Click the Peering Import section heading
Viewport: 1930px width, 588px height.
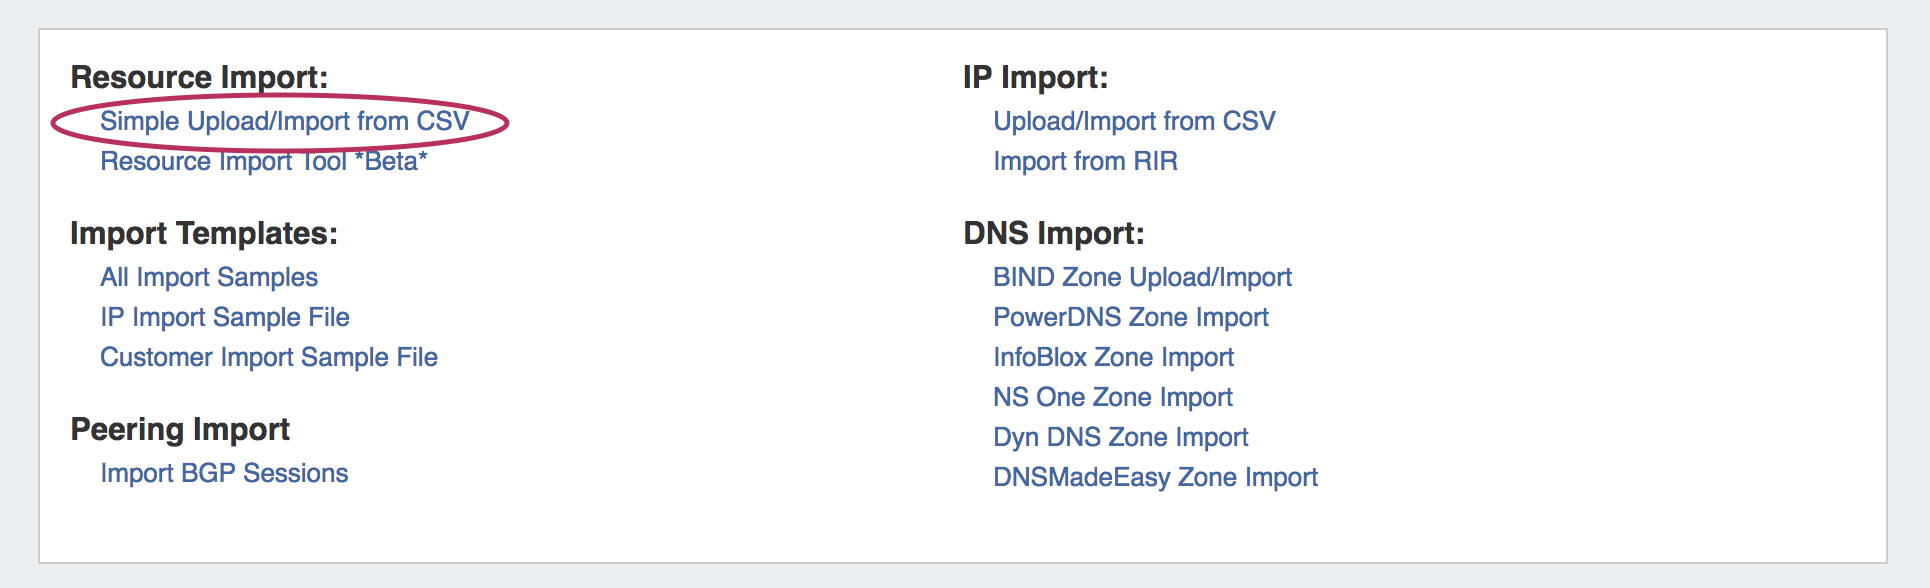click(x=180, y=430)
